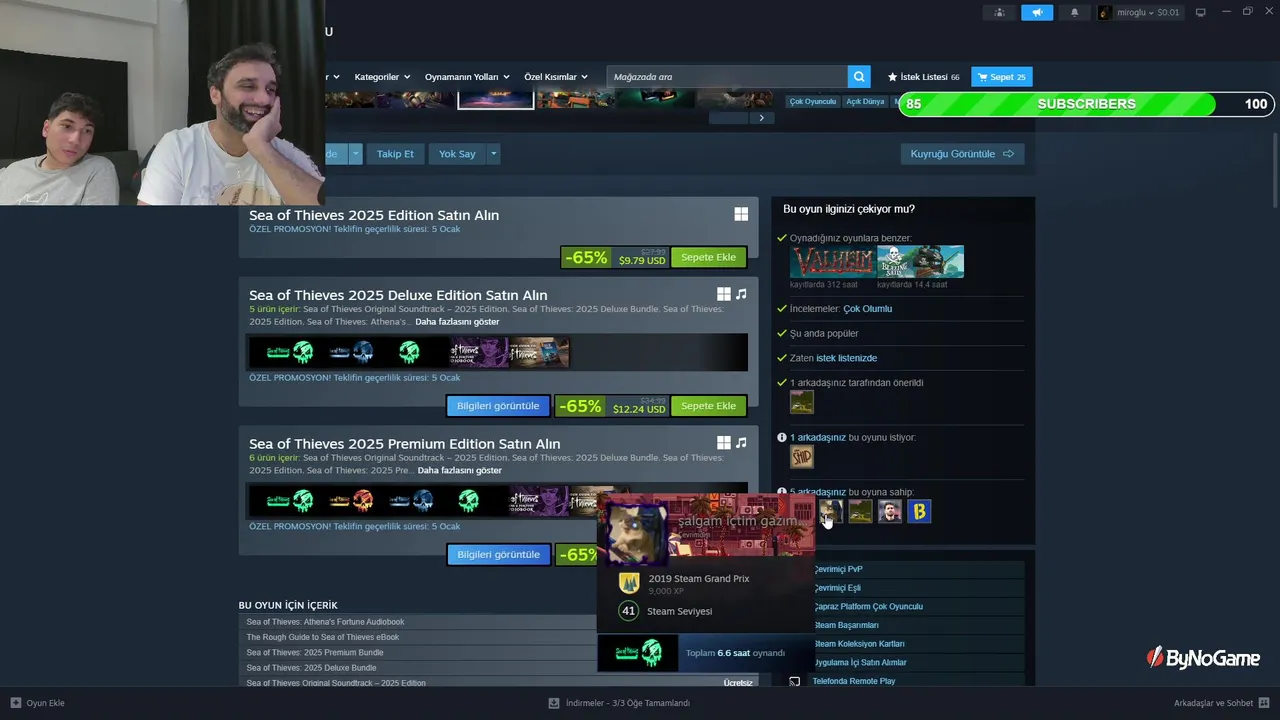Advance screenshot carousel with the right arrow
The height and width of the screenshot is (720, 1280).
coord(761,118)
